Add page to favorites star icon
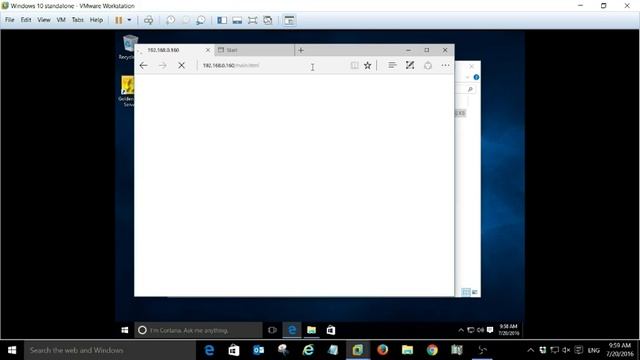Viewport: 640px width, 360px height. (368, 65)
